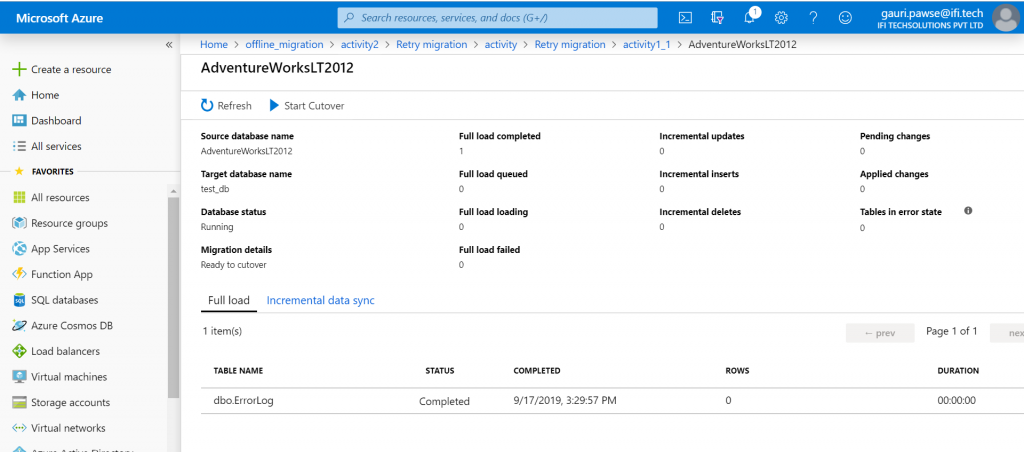
Task: Click the Completed status cell
Action: (x=444, y=401)
